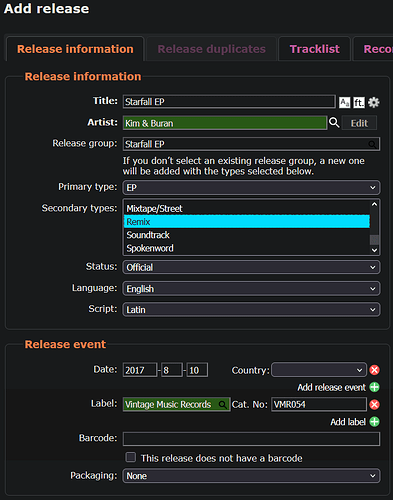Screen dimensions: 393x500
Task: Click the Add release event link
Action: 331,387
